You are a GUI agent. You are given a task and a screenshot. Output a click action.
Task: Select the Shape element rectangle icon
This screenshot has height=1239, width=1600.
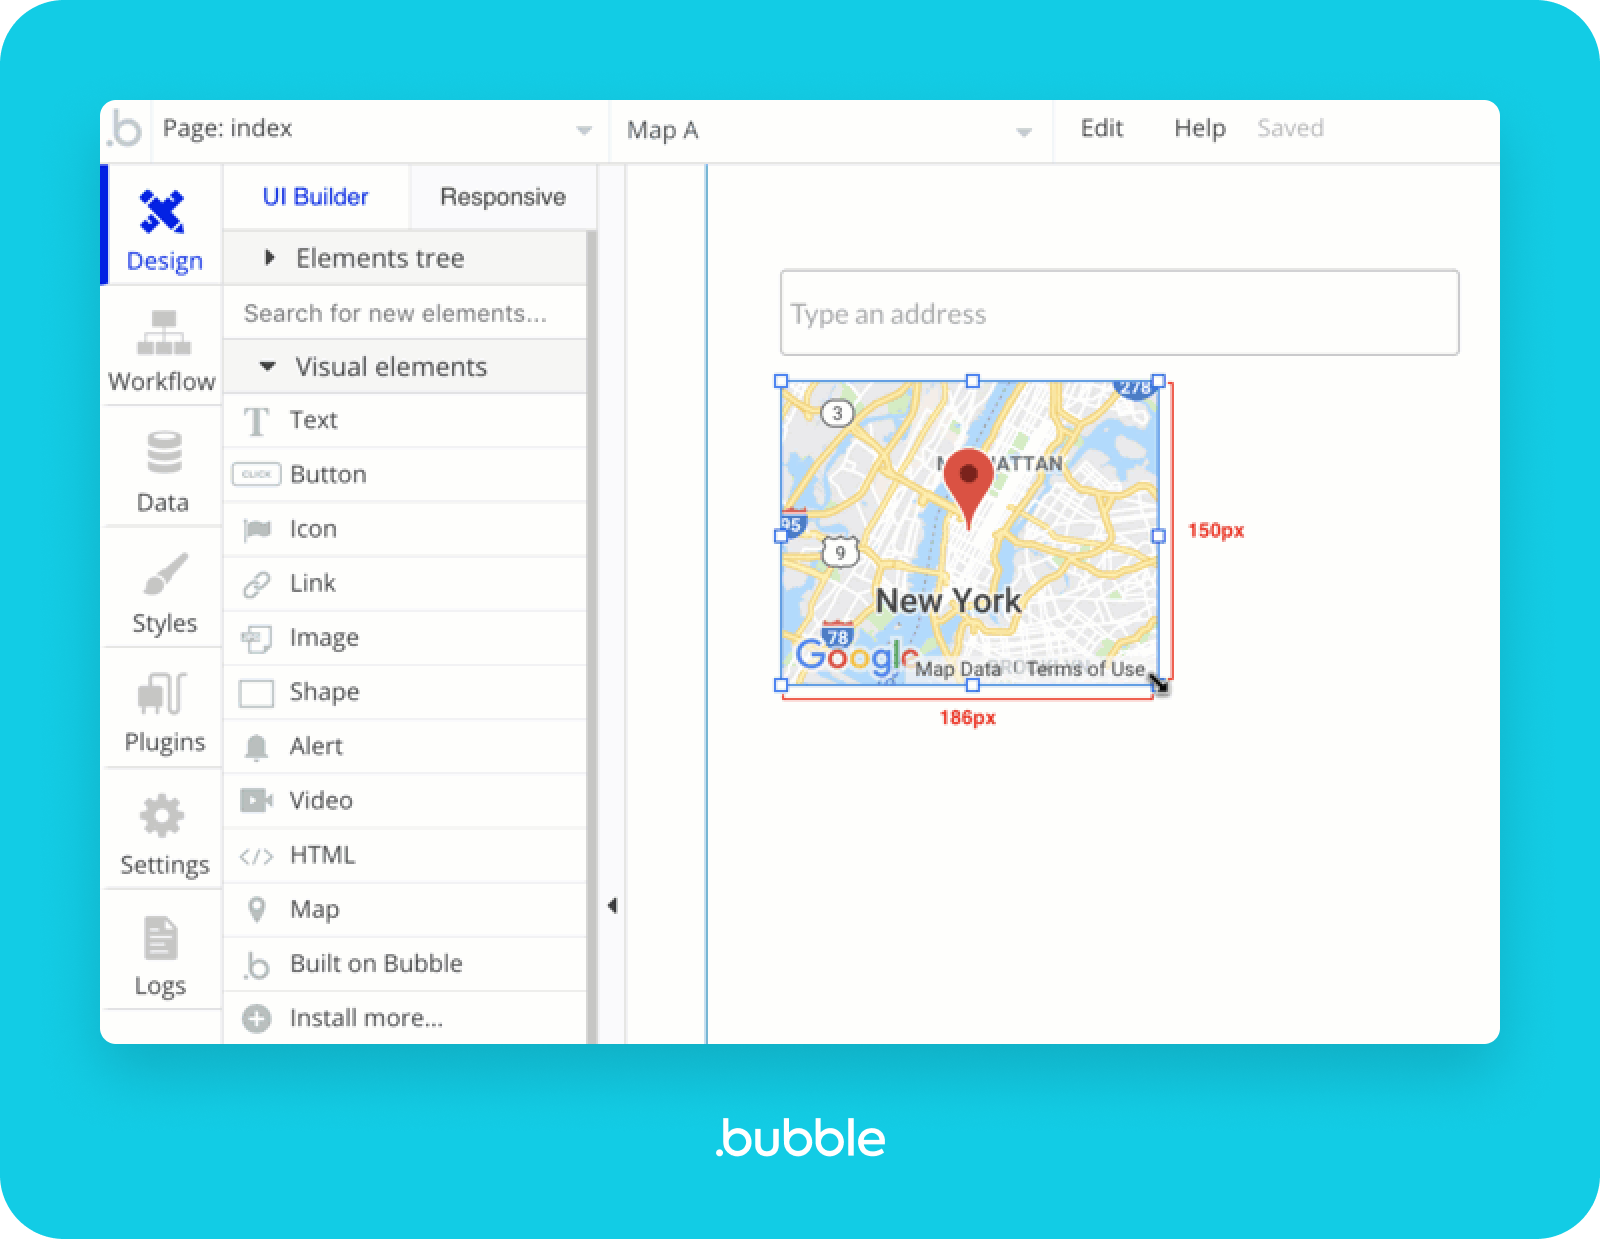click(x=257, y=693)
